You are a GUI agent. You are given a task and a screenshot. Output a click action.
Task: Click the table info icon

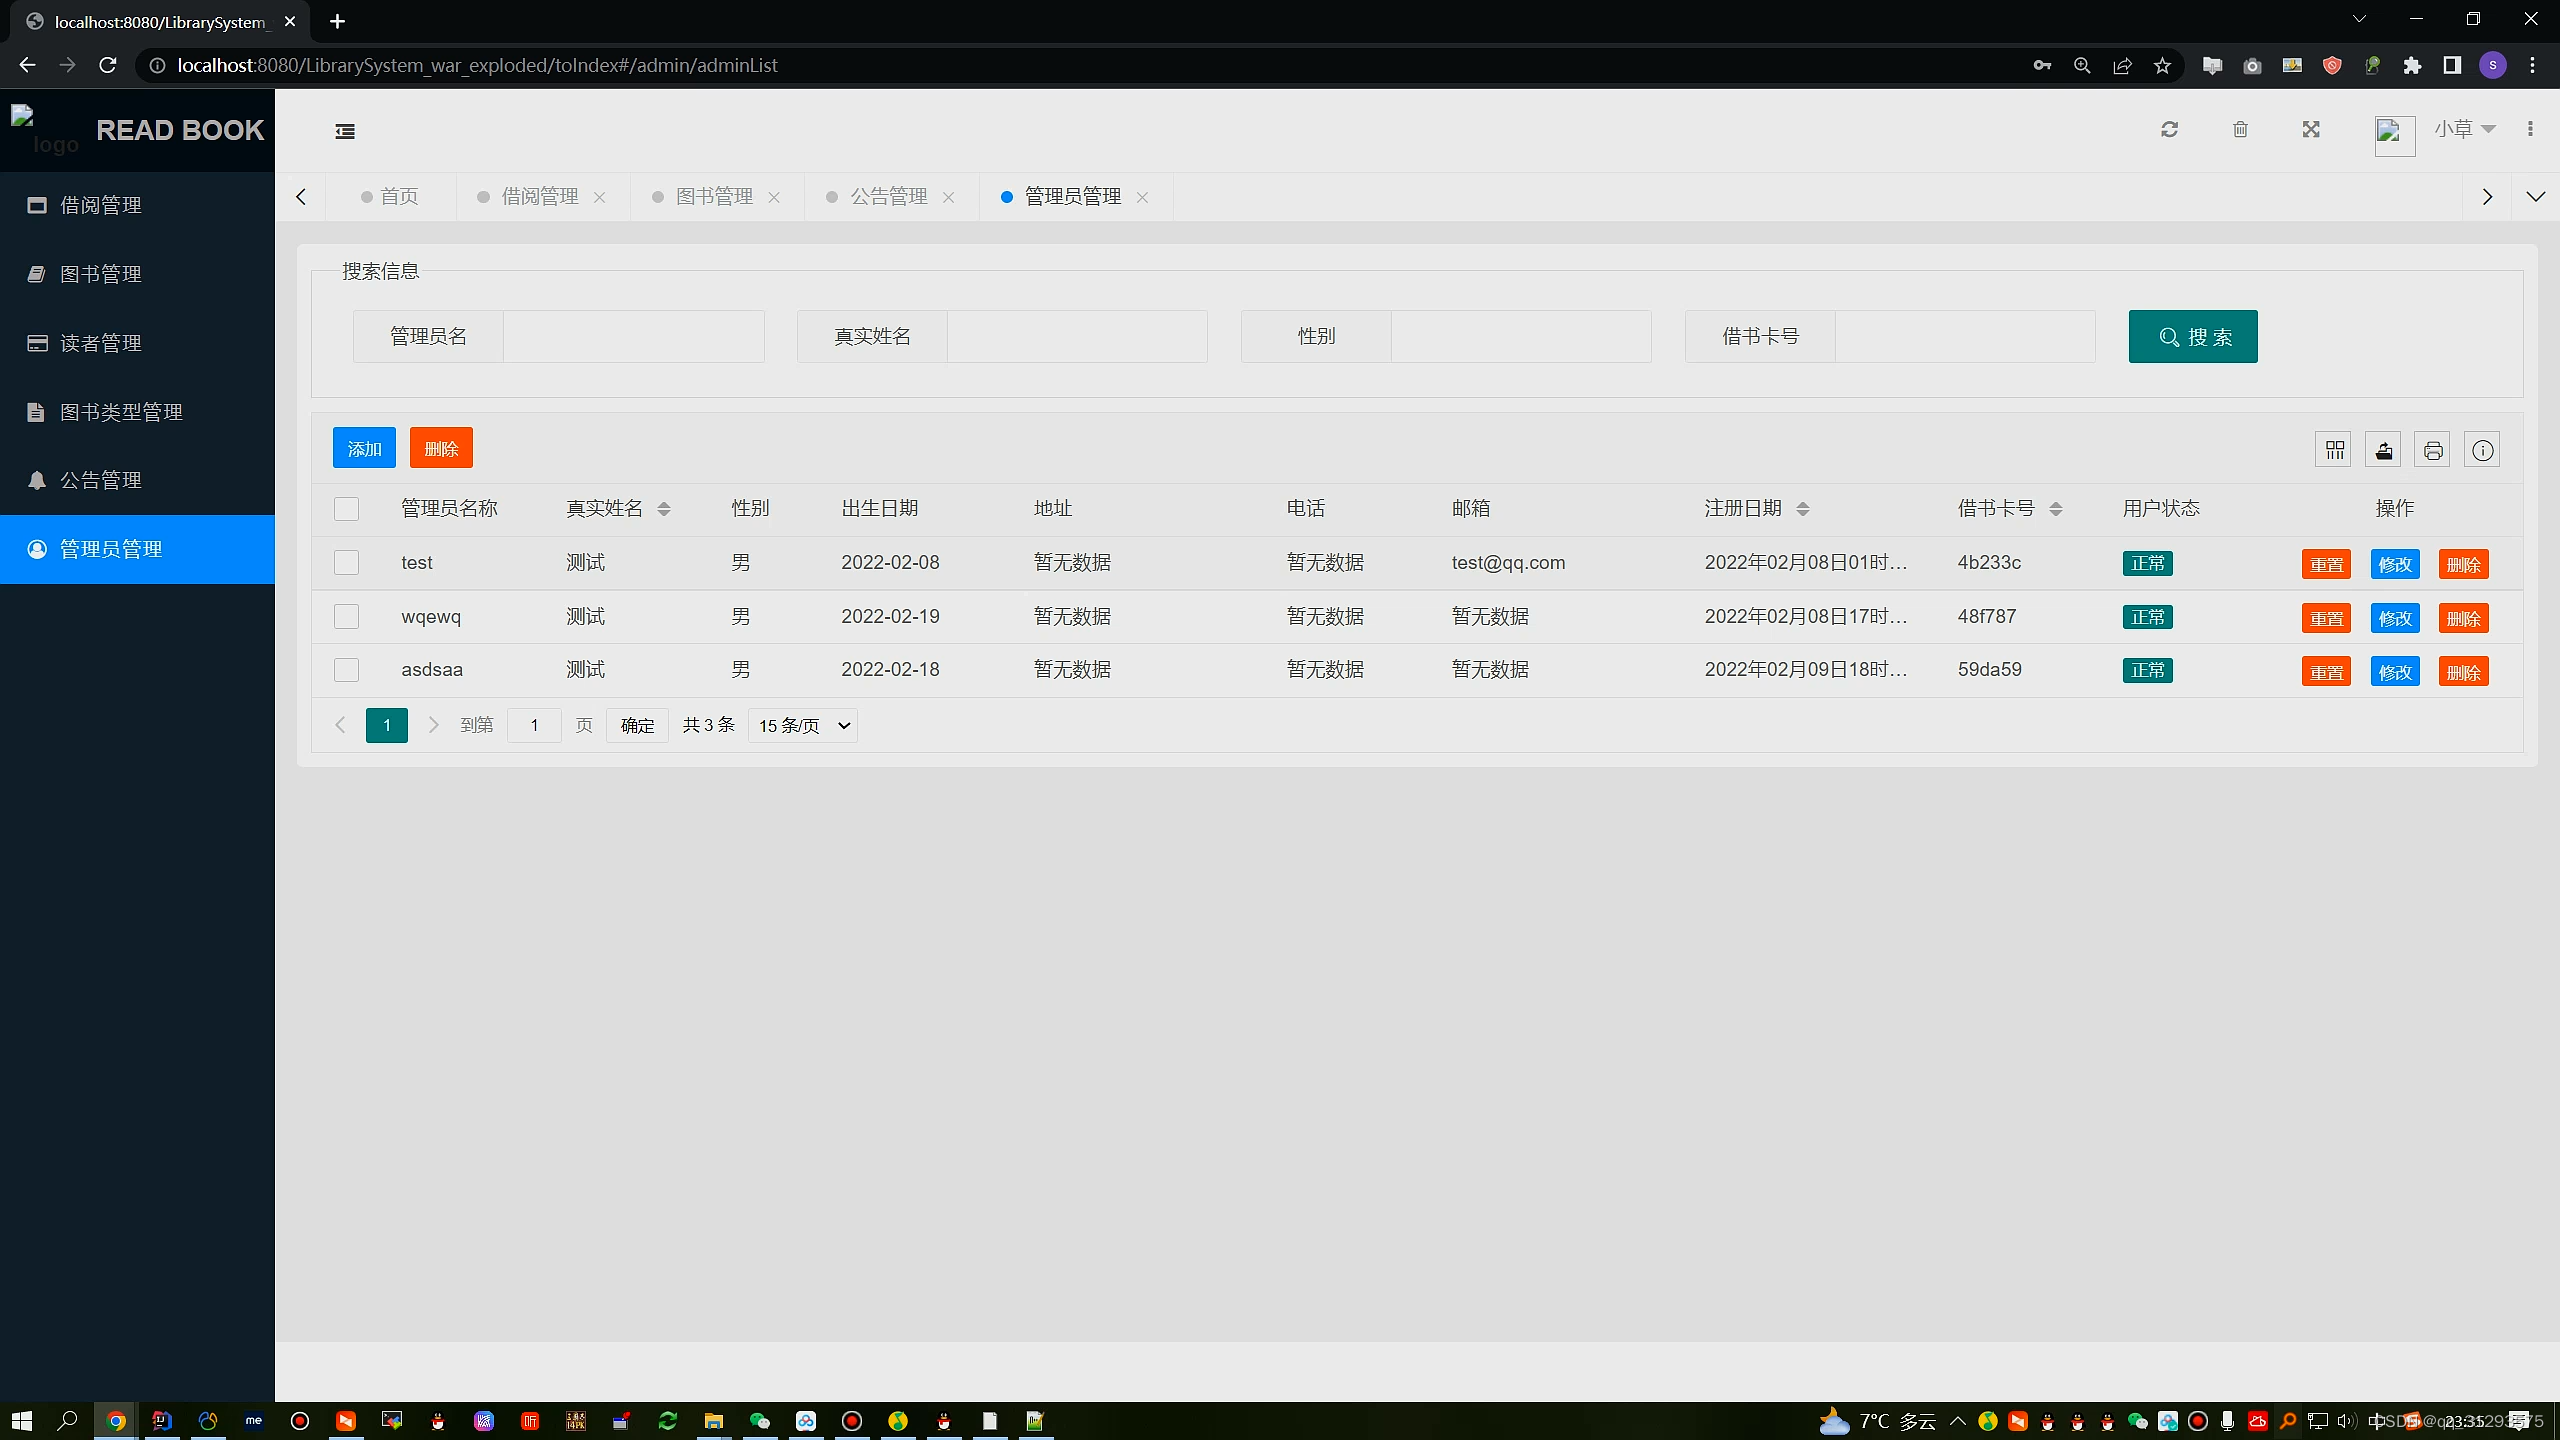[x=2482, y=450]
